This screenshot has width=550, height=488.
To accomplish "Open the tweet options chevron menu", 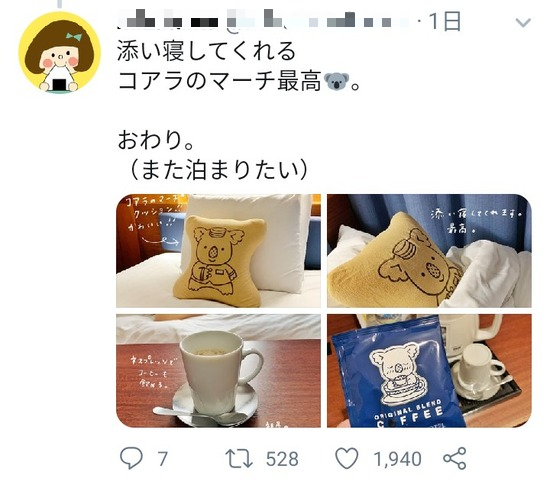I will (x=523, y=23).
